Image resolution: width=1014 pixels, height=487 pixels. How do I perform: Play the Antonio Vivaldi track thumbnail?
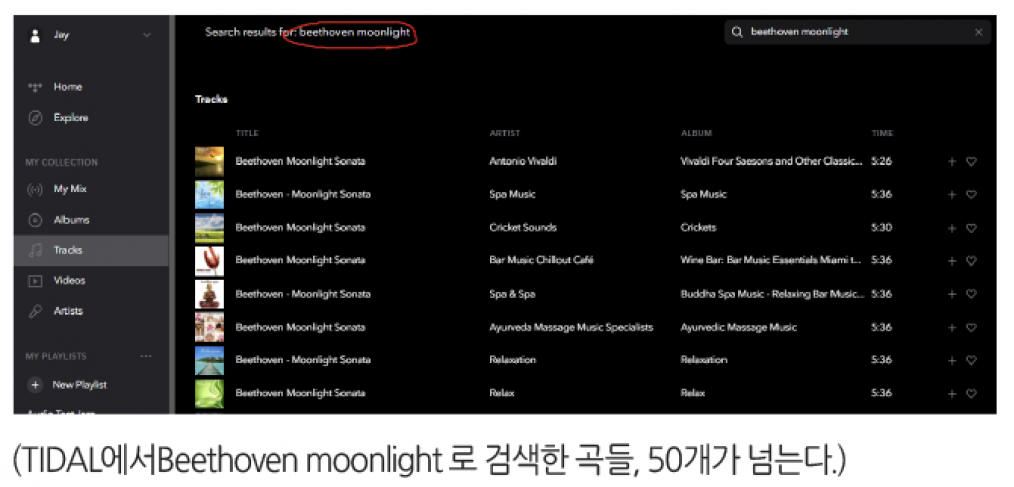pyautogui.click(x=210, y=162)
